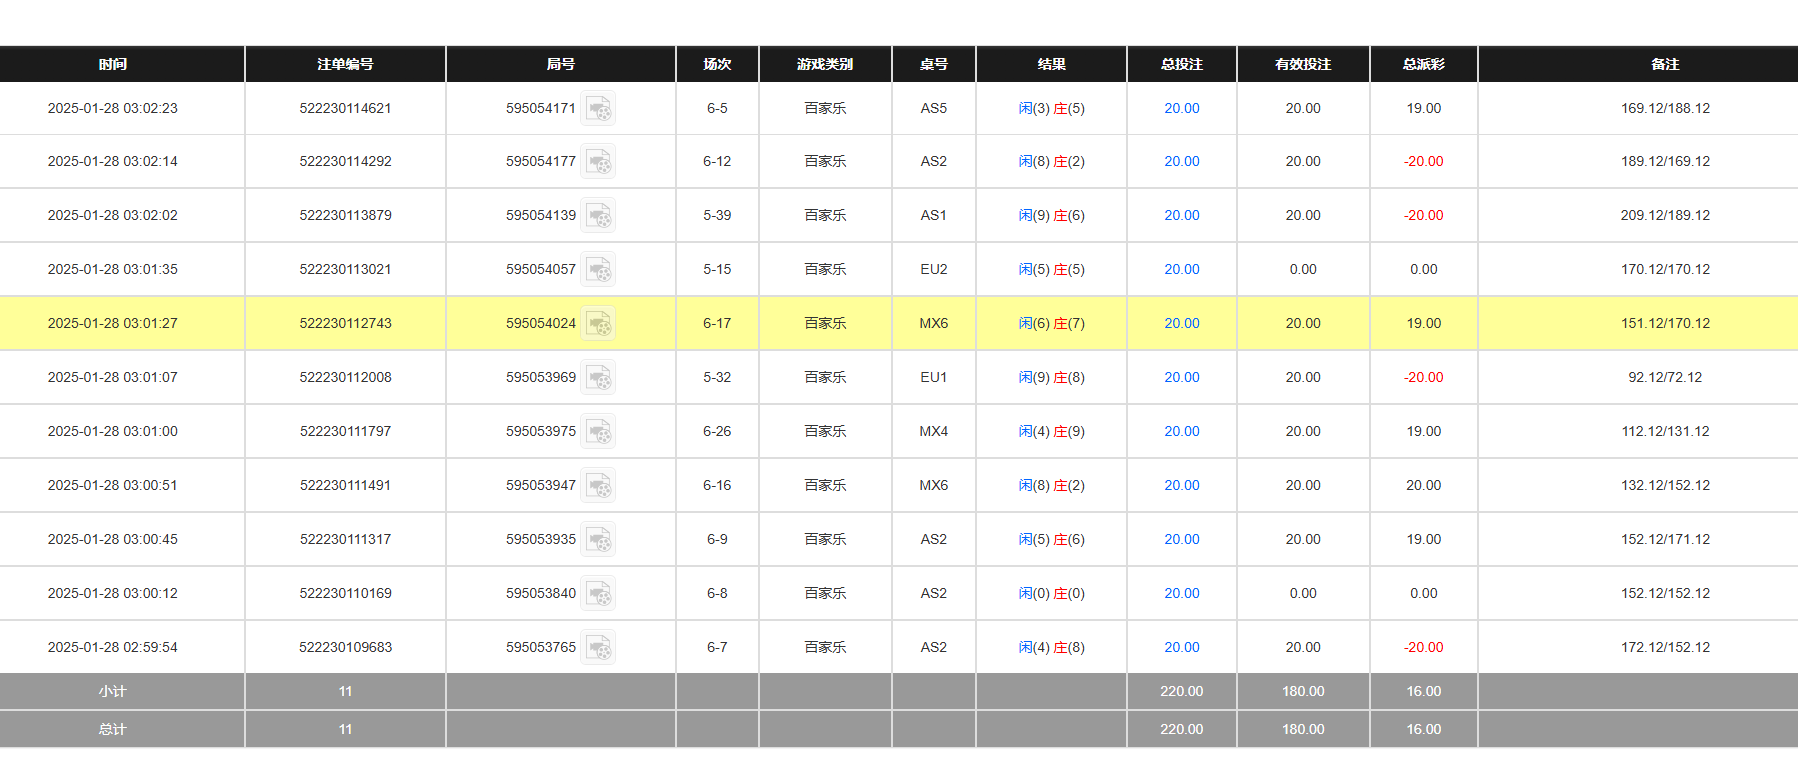The height and width of the screenshot is (782, 1798).
Task: Click the 时间 column header
Action: click(113, 64)
